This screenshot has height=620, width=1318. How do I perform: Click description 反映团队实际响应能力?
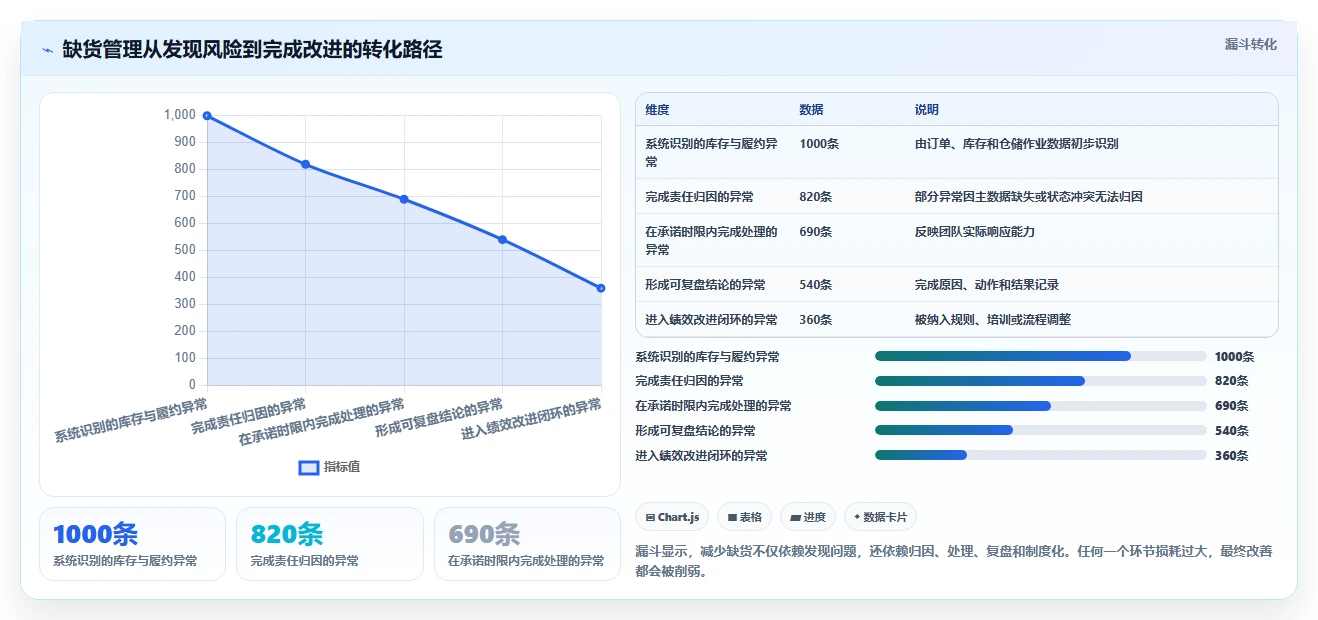coord(974,232)
